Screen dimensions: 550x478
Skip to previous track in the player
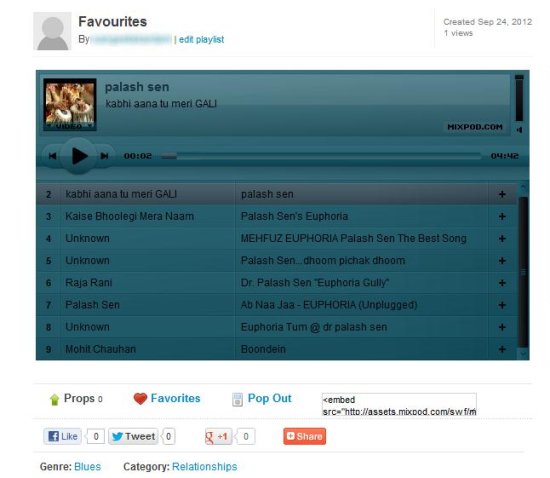click(53, 156)
